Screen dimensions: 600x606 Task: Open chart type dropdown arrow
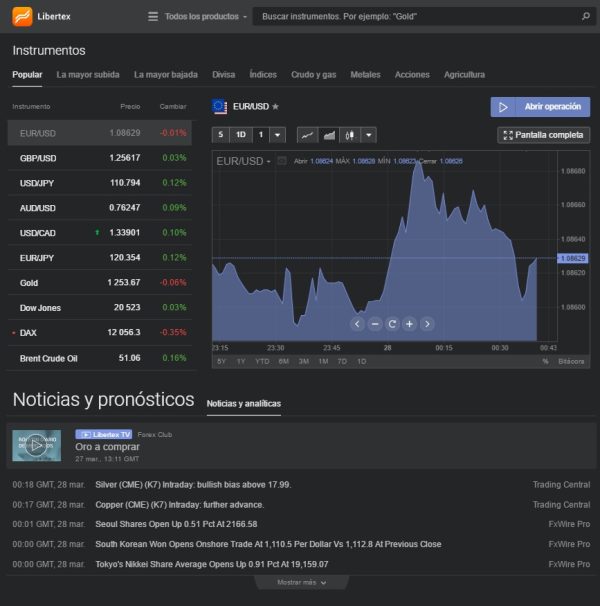369,135
